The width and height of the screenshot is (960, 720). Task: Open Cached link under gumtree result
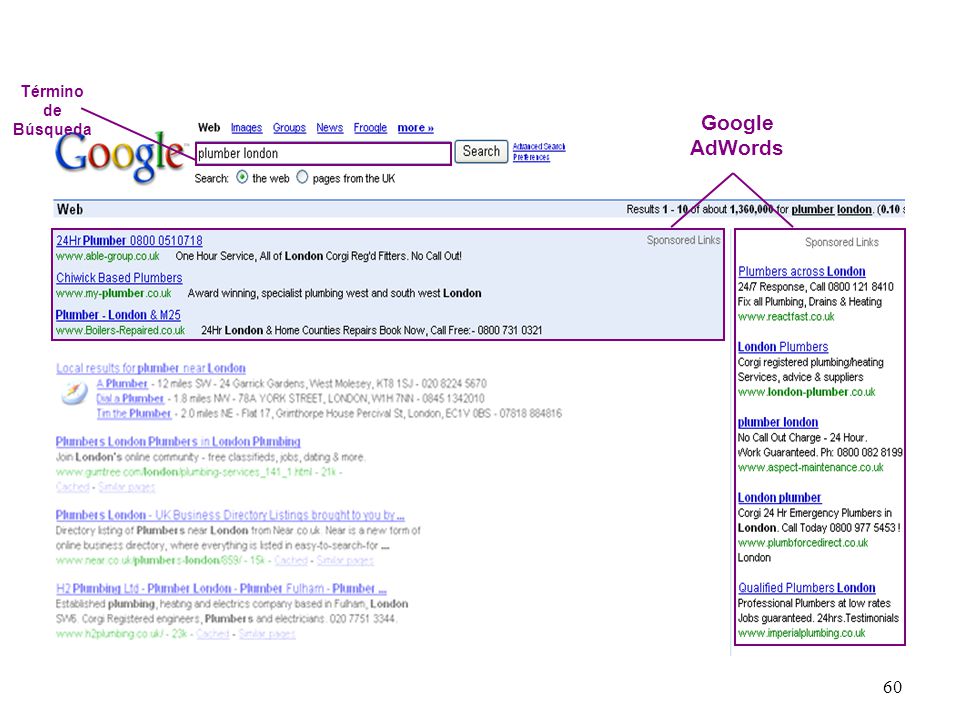click(x=72, y=487)
